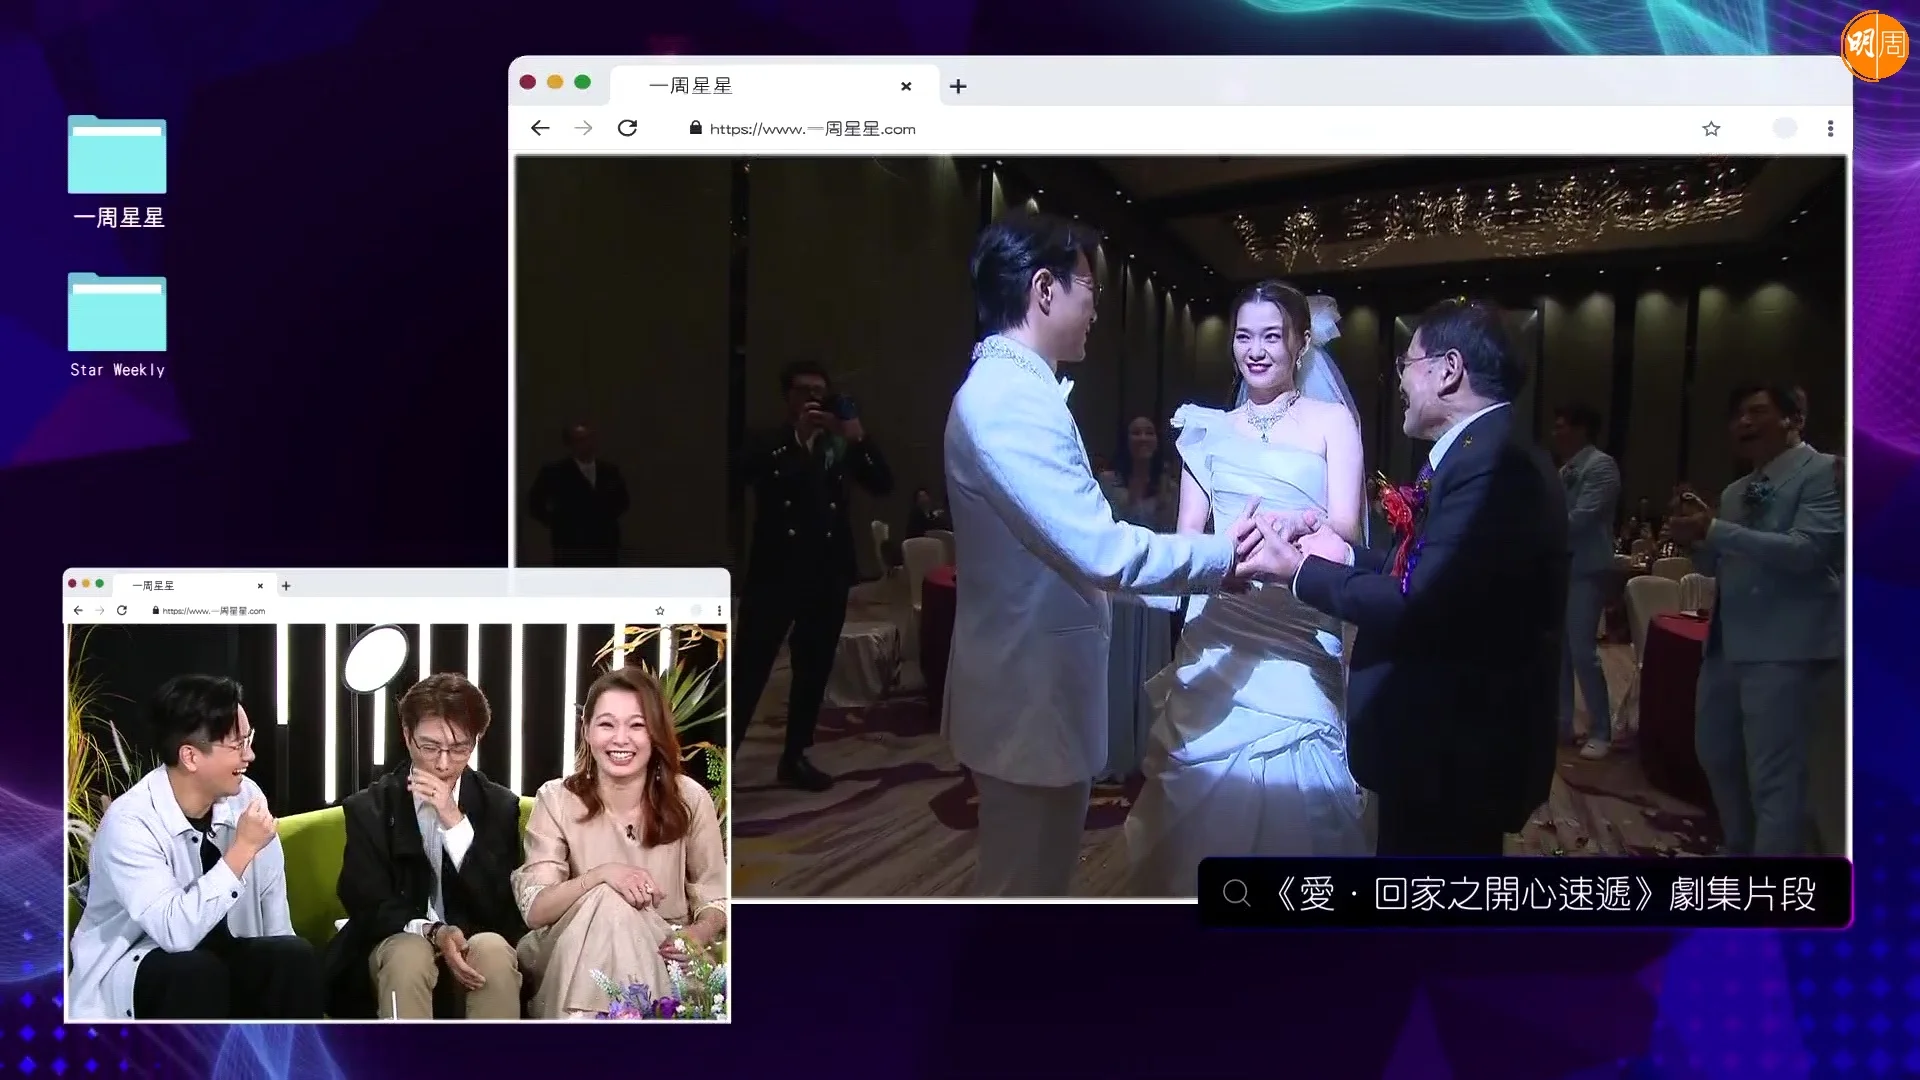Reload the page in the large browser
This screenshot has height=1080, width=1920.
click(x=628, y=128)
